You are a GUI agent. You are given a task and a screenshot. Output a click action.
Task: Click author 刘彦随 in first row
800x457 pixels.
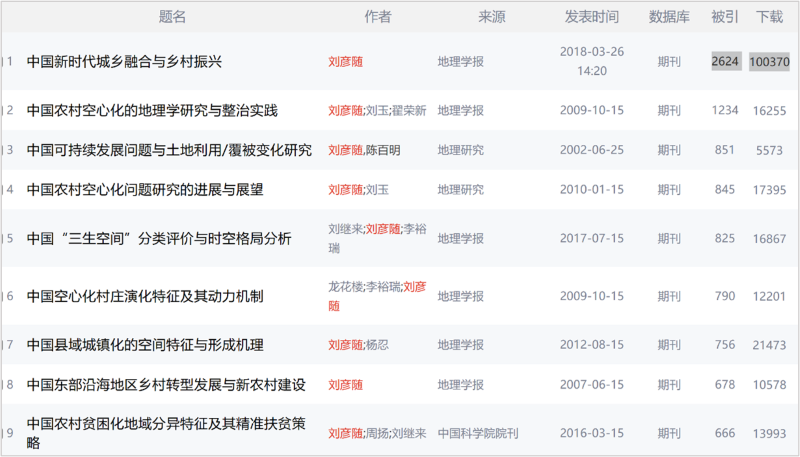tap(346, 62)
